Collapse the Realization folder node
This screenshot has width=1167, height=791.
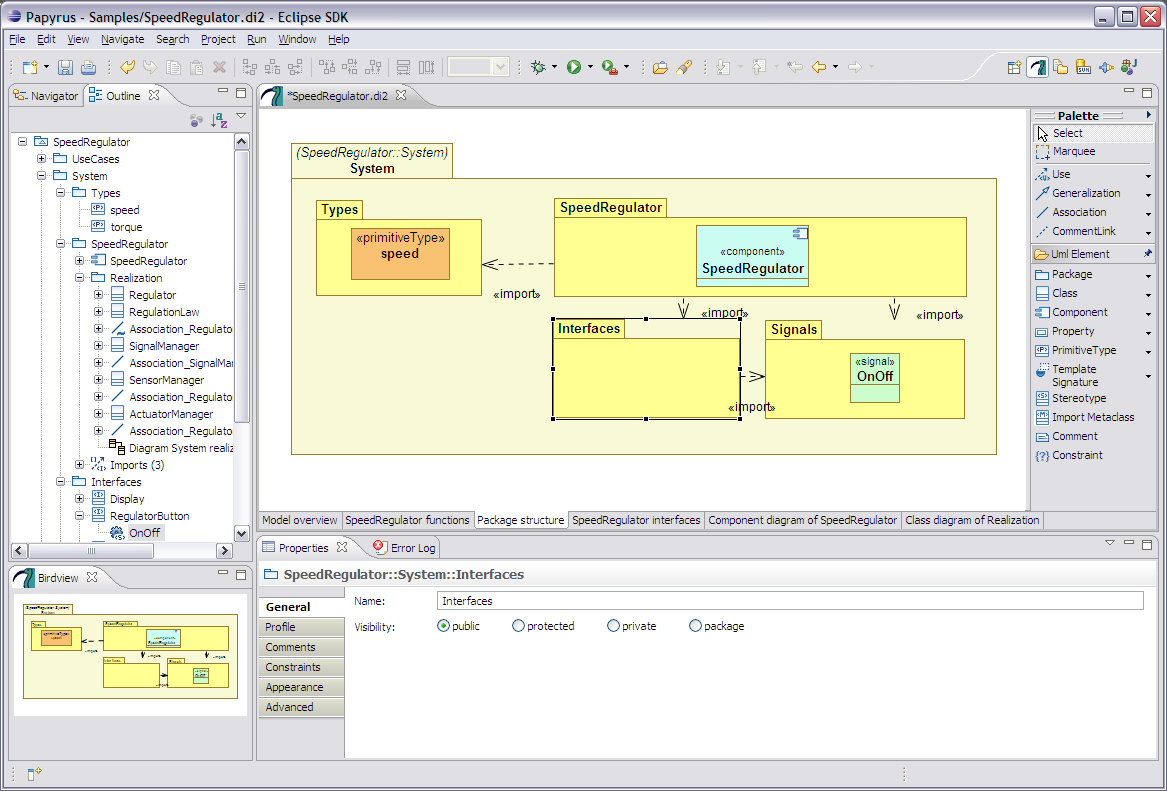[x=80, y=278]
